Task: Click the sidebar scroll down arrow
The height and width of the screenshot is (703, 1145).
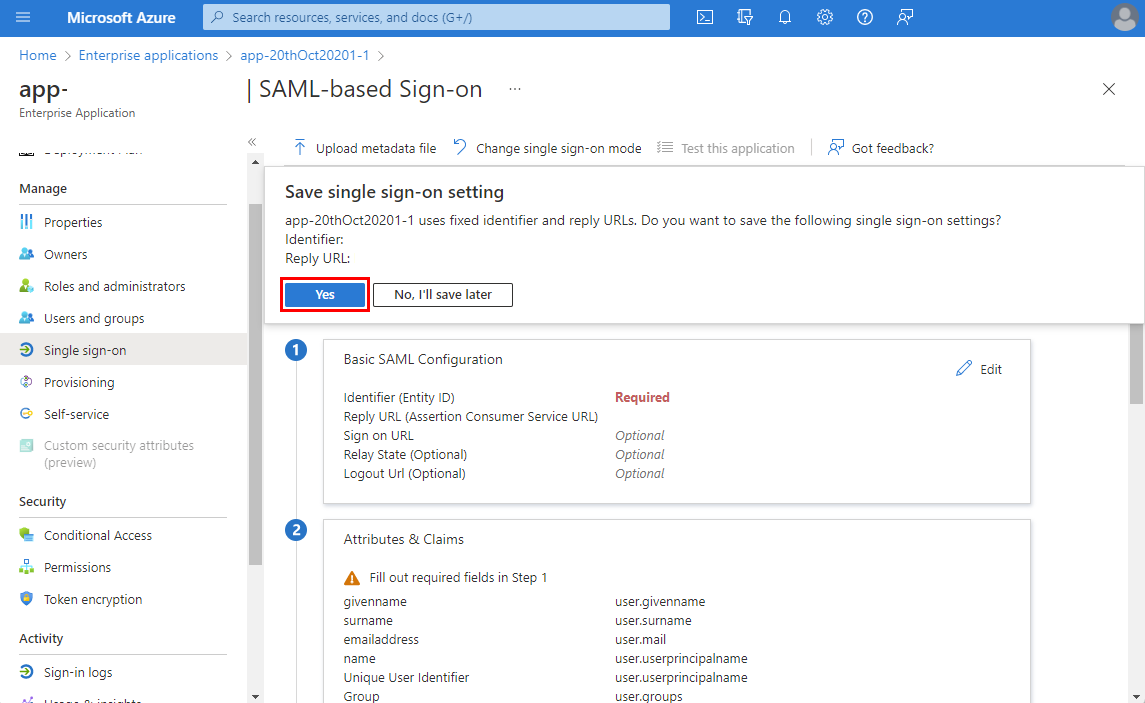Action: pos(255,696)
